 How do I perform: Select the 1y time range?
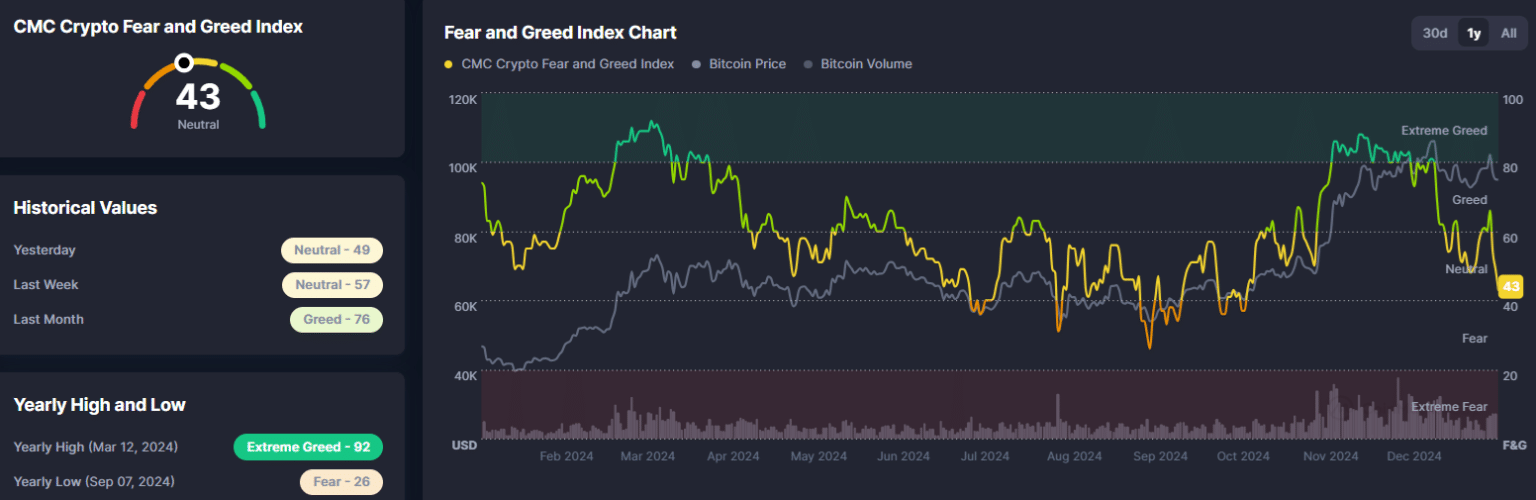[x=1474, y=33]
